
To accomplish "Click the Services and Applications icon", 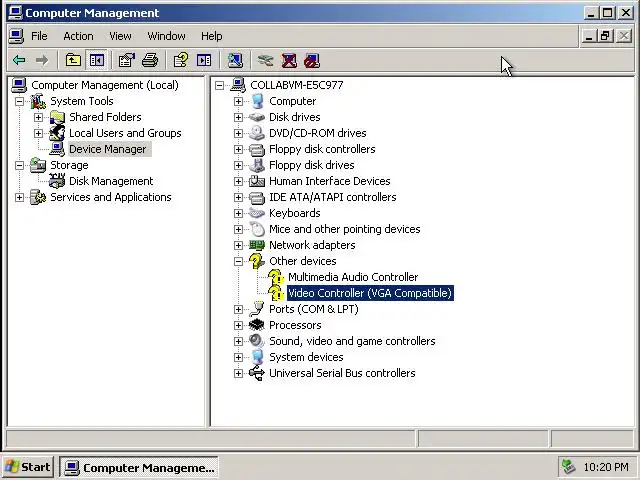I will click(38, 197).
